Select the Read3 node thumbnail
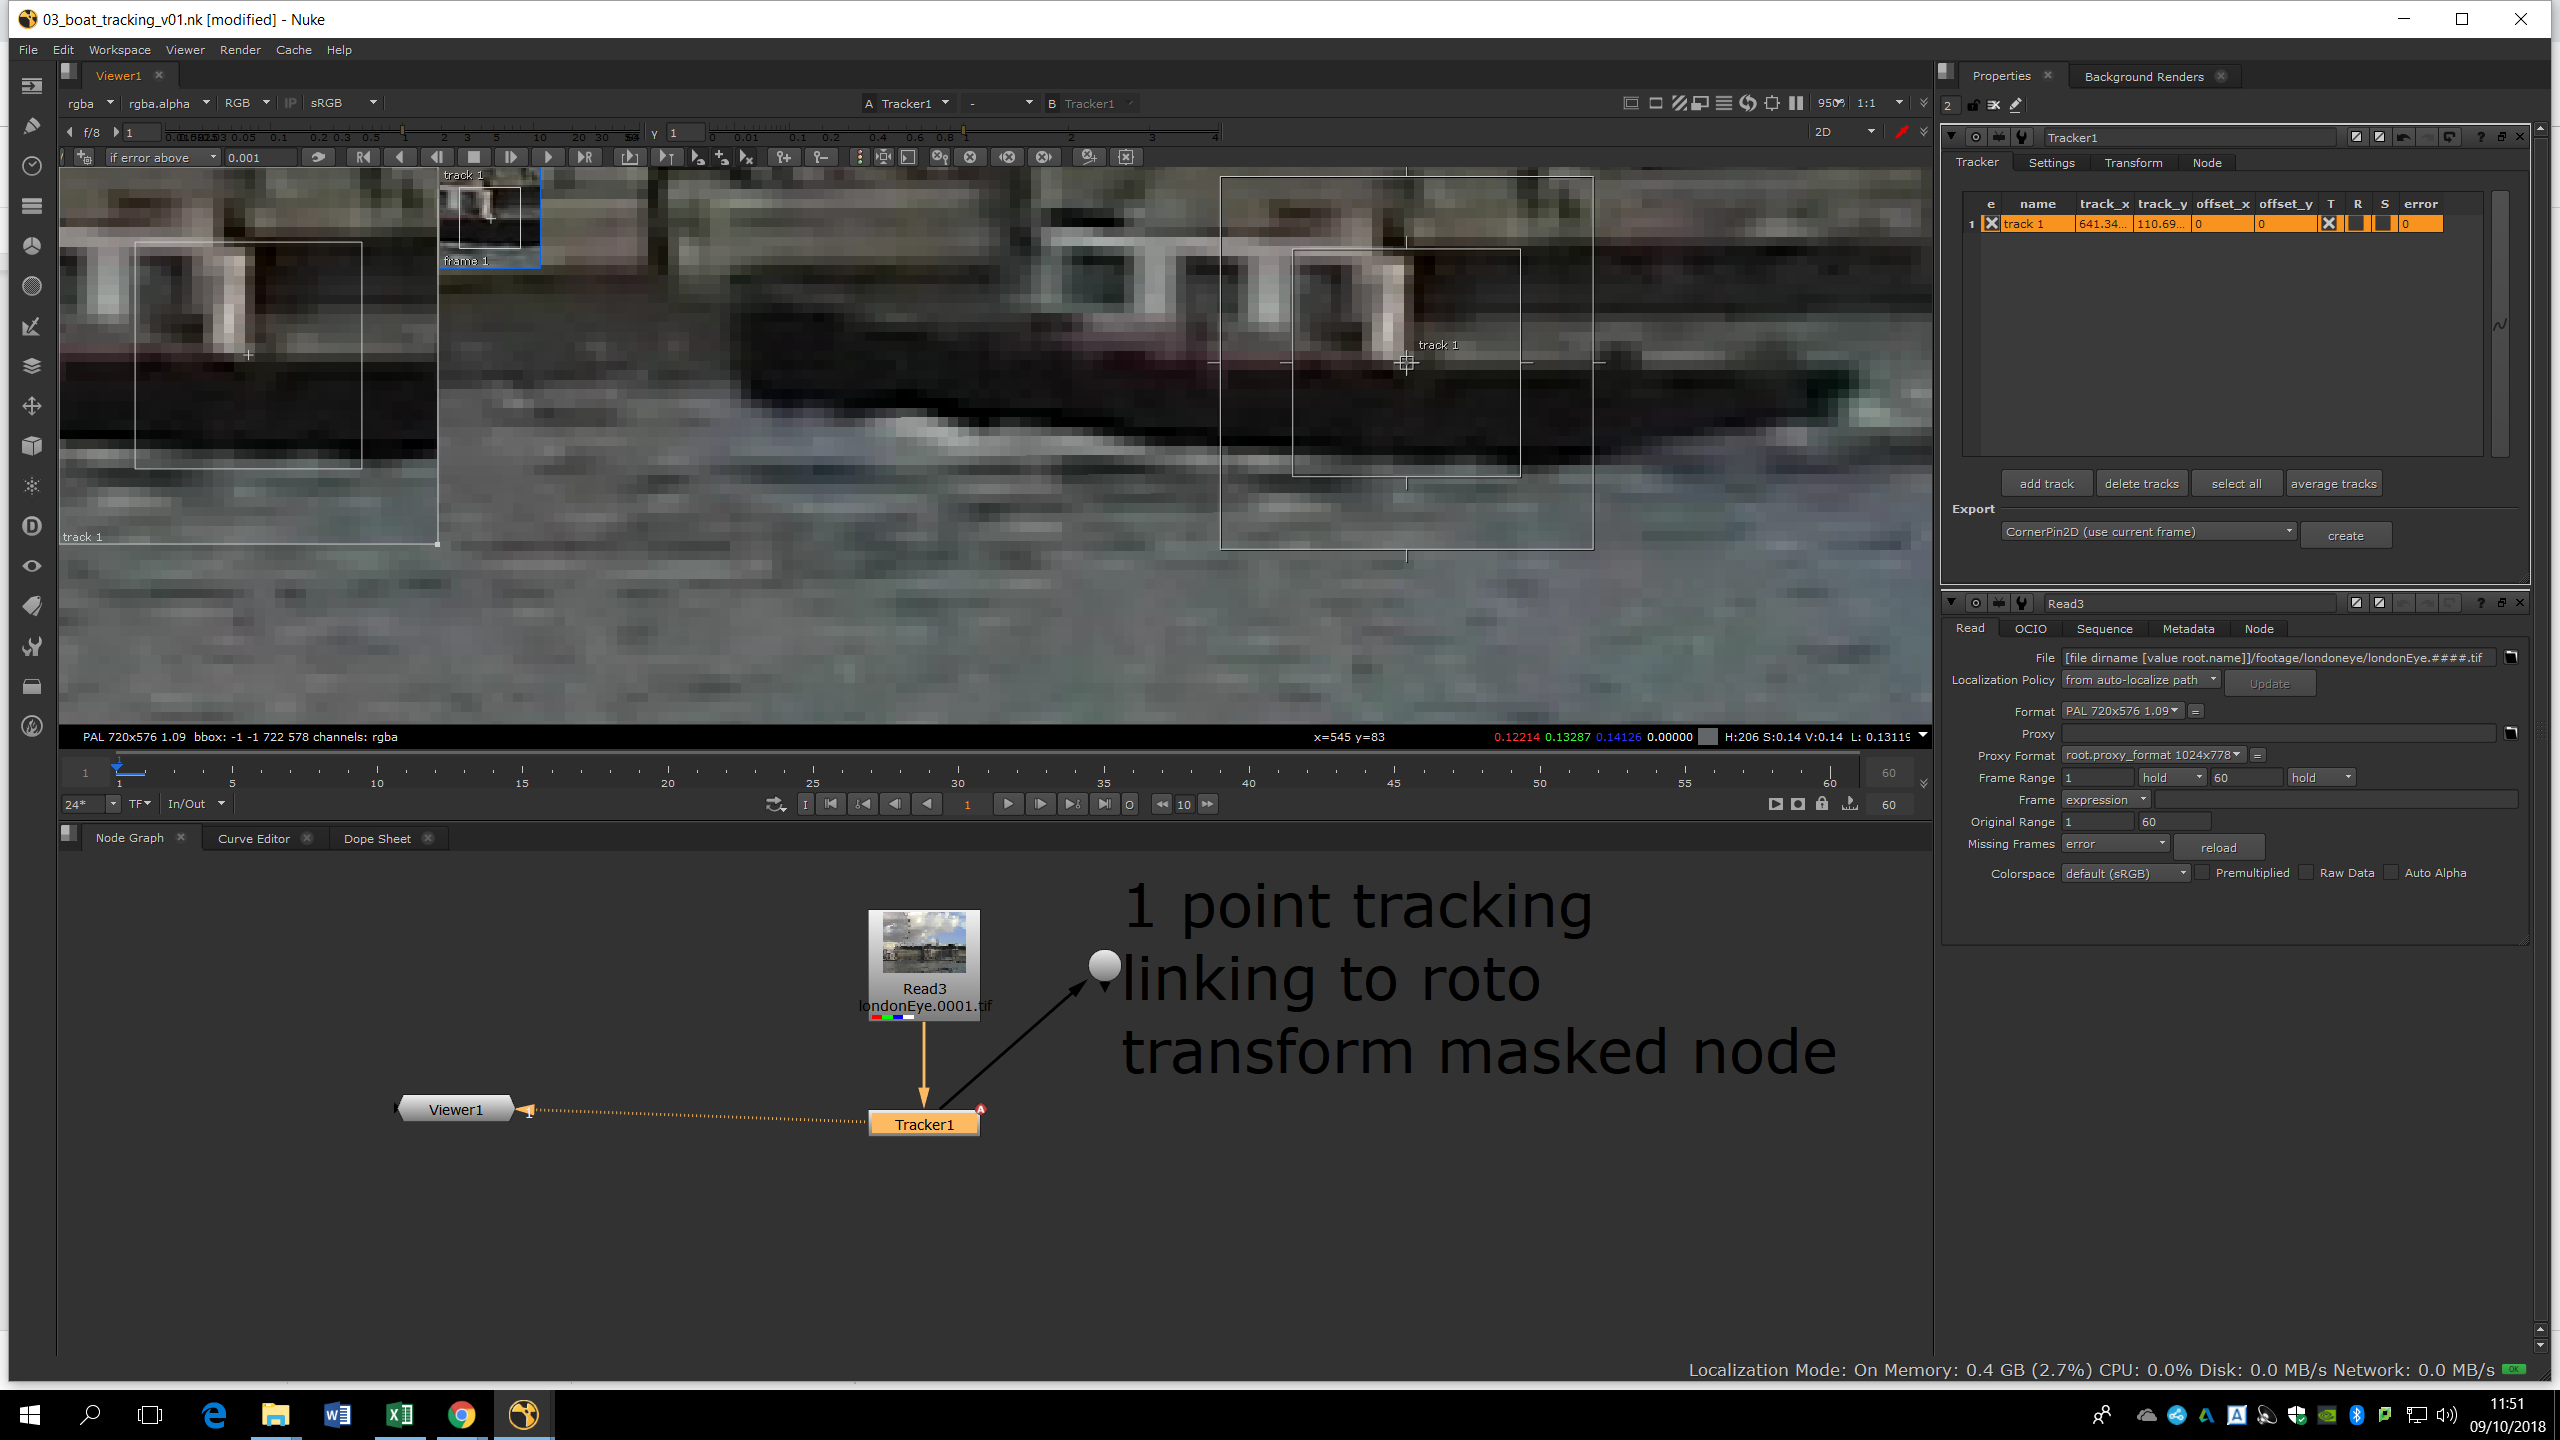The width and height of the screenshot is (2560, 1440). click(x=924, y=943)
